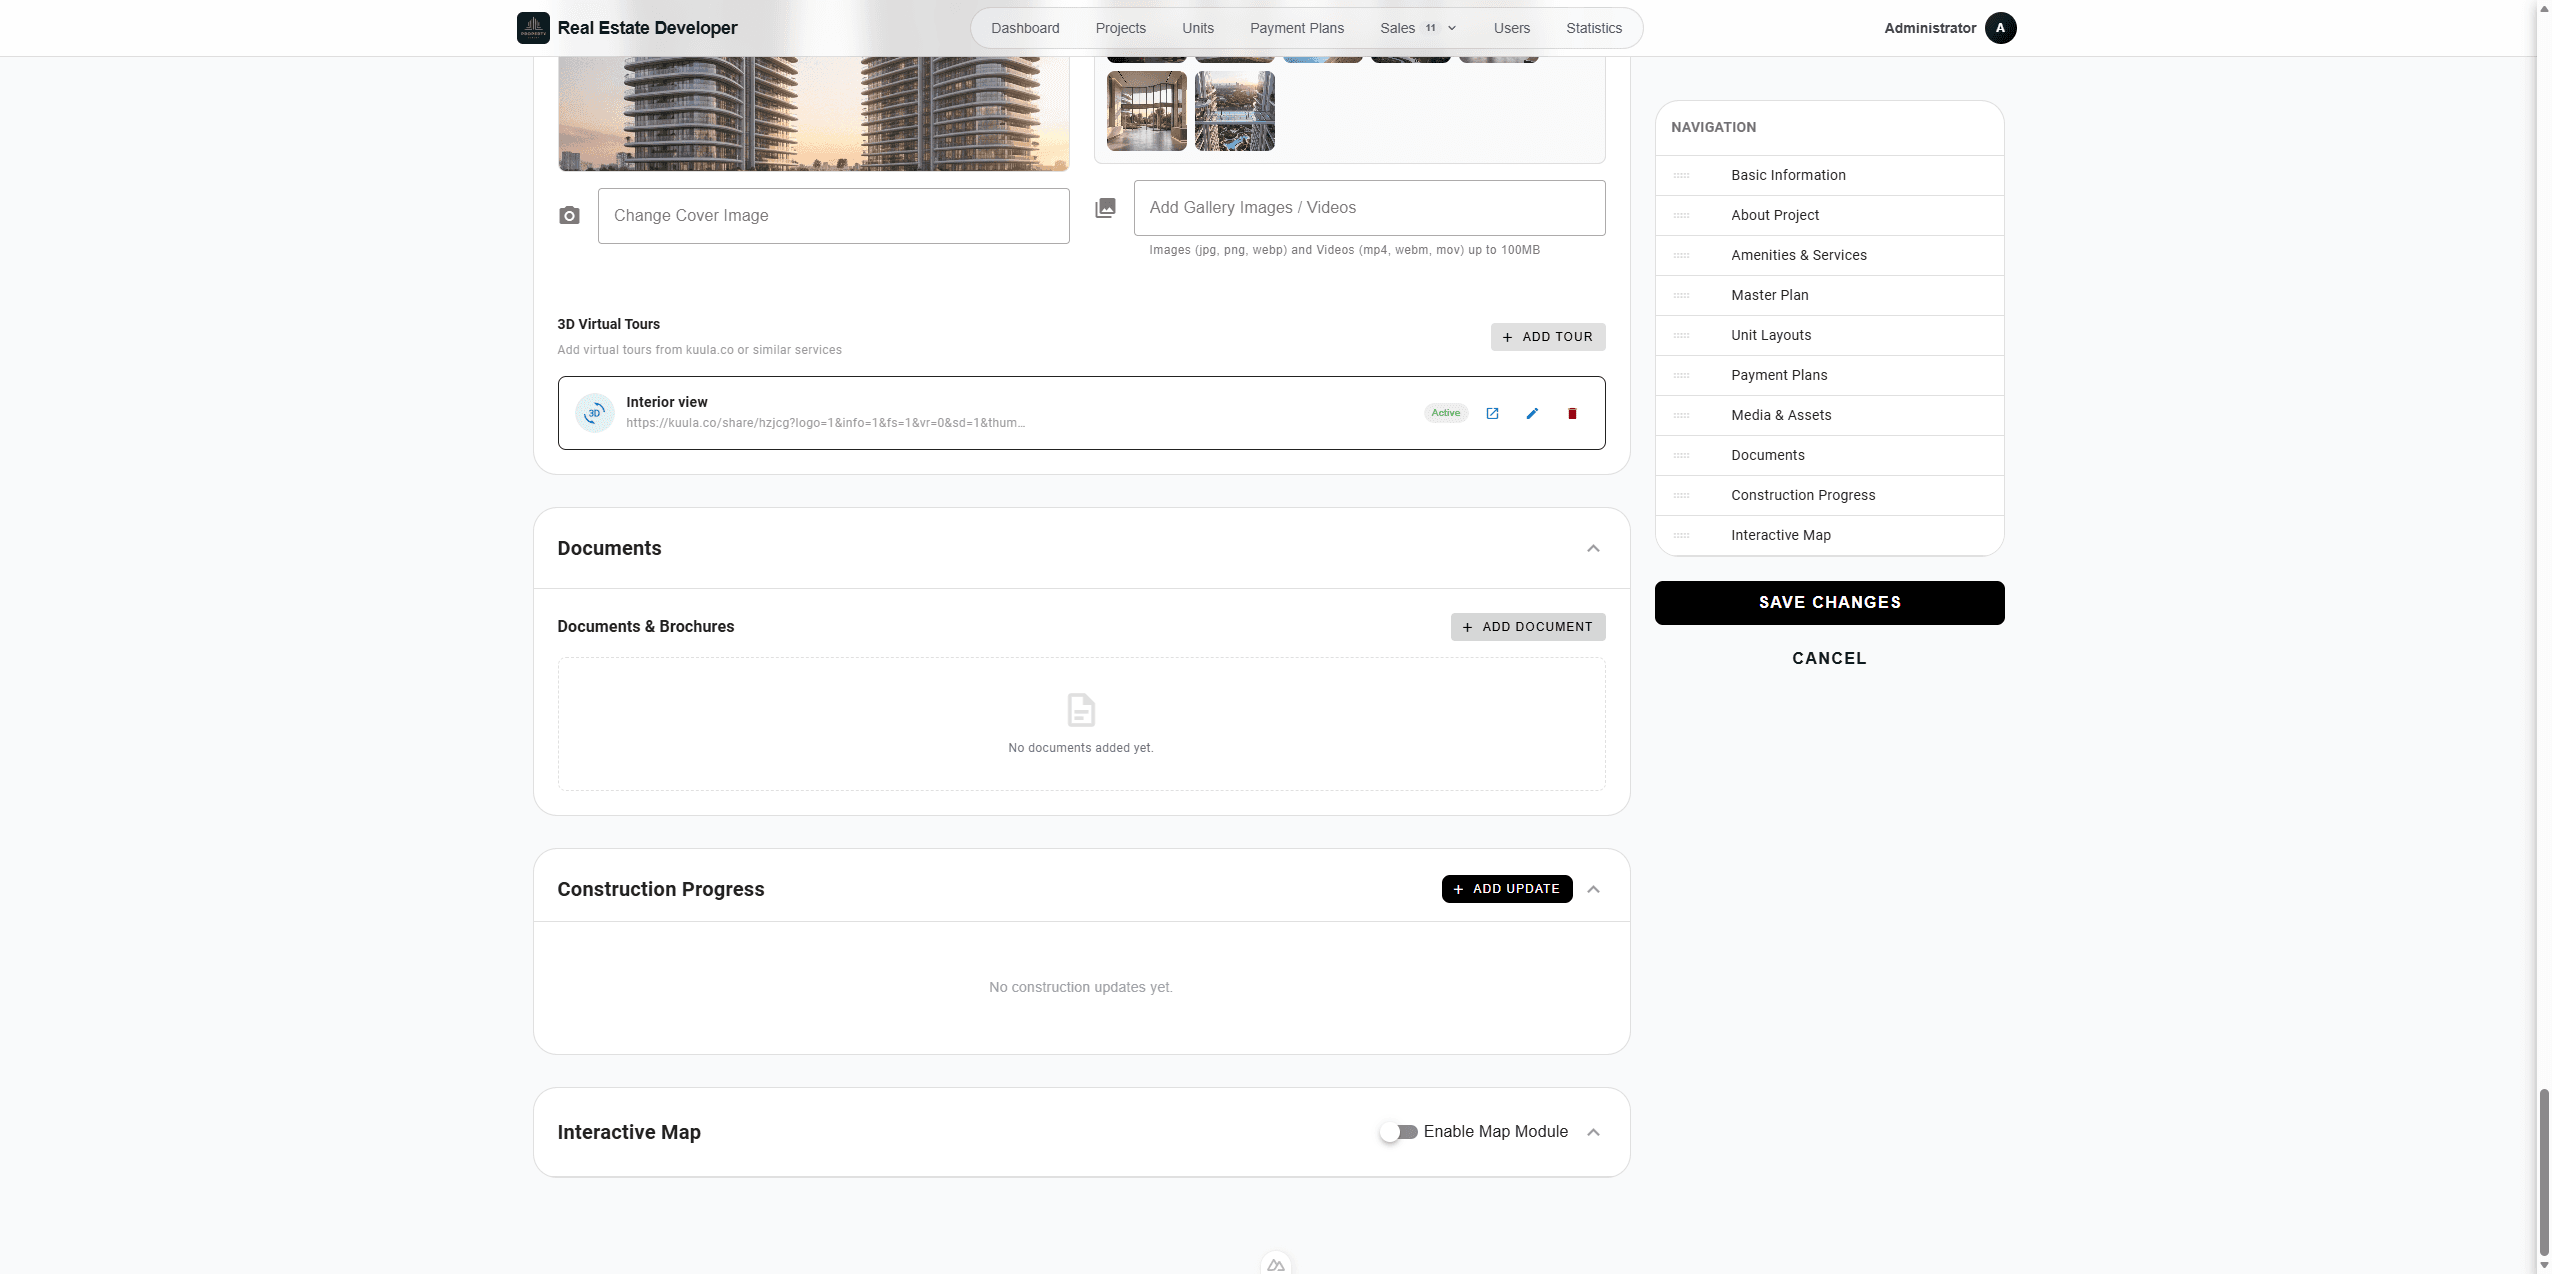The width and height of the screenshot is (2552, 1274).
Task: Click the ADD TOUR button
Action: click(1548, 337)
